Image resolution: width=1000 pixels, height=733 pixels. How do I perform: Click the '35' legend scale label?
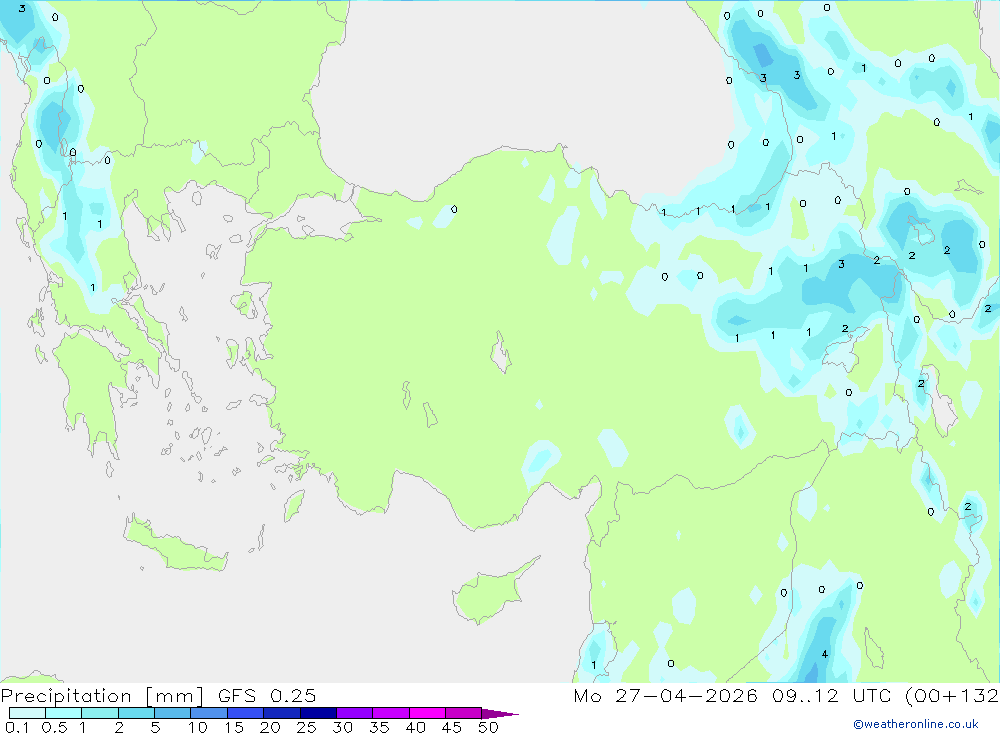click(379, 727)
